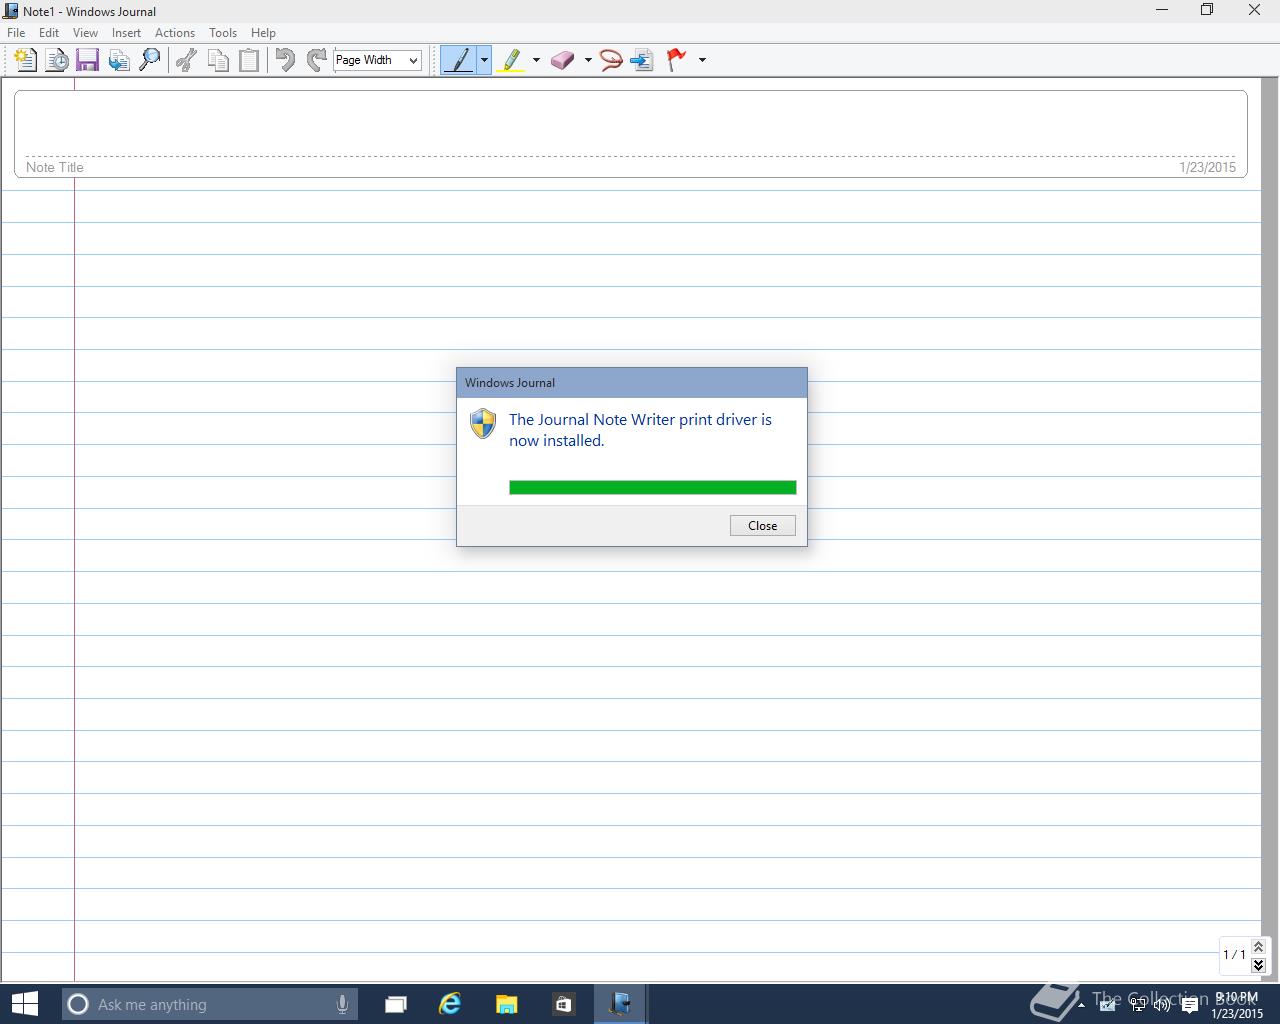Open the Page Width zoom combo box

(377, 60)
